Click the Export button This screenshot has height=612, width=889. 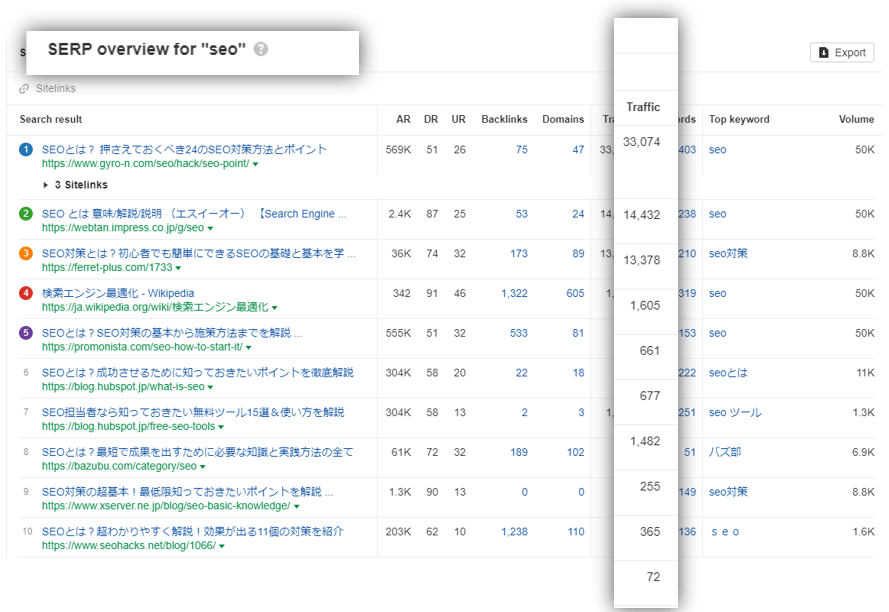tap(842, 52)
